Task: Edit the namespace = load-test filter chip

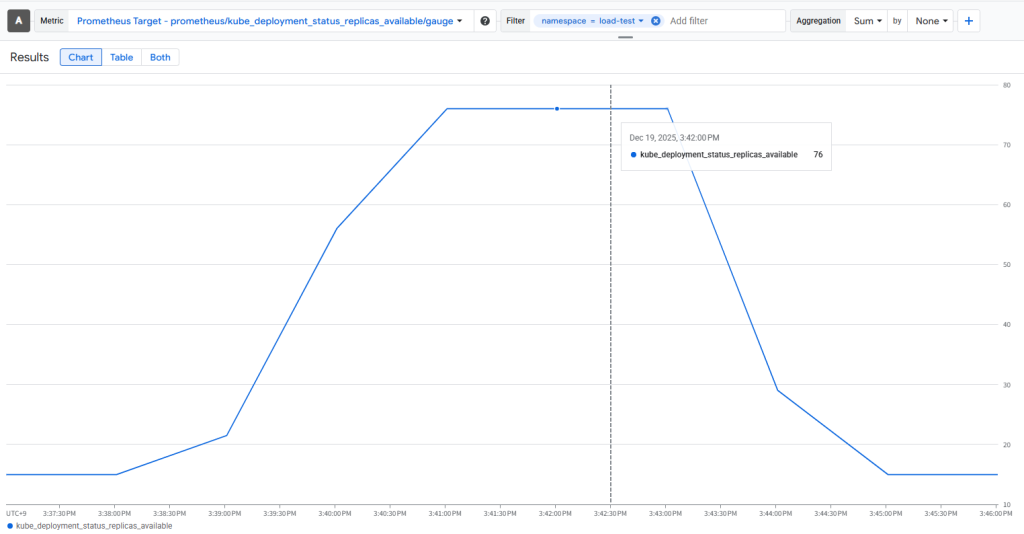Action: pyautogui.click(x=590, y=21)
